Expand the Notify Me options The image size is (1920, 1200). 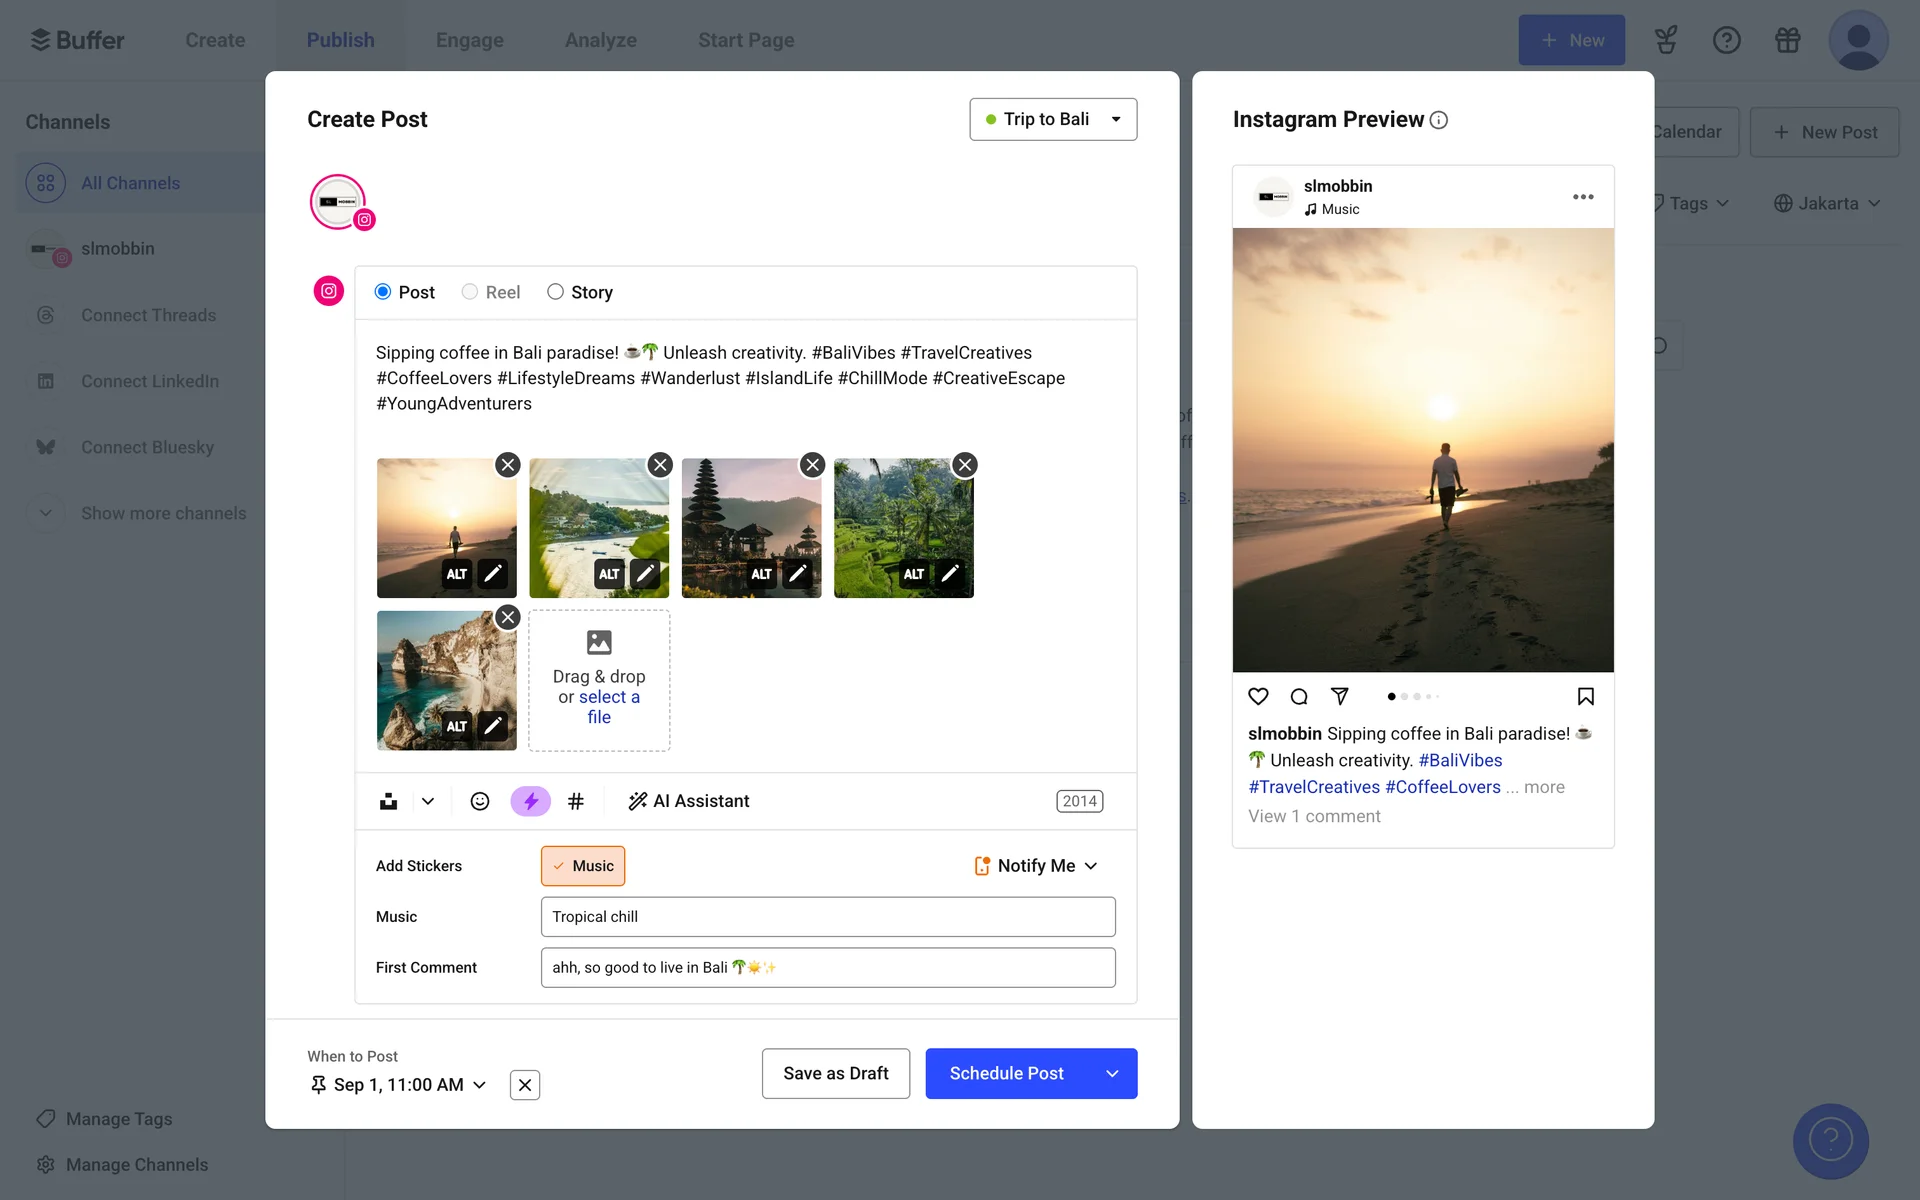point(1036,866)
